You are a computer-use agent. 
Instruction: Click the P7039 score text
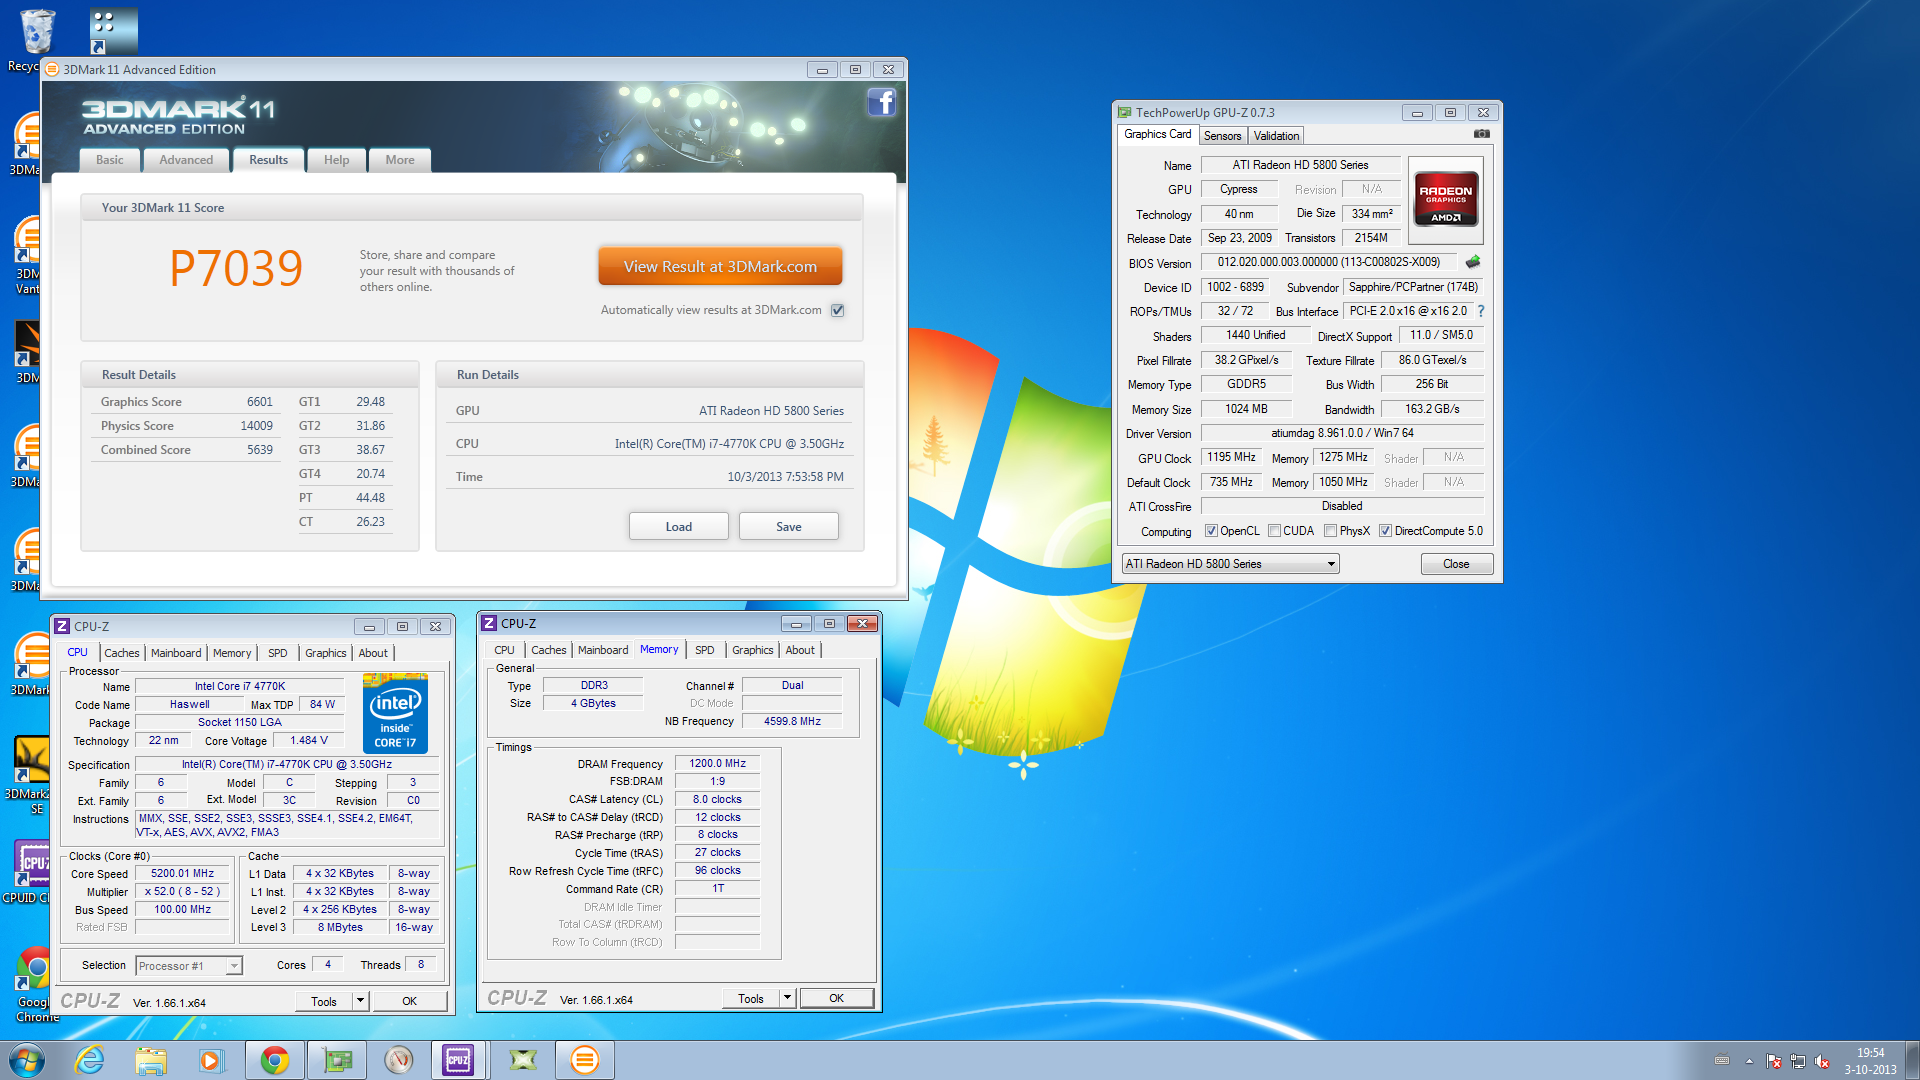[x=236, y=268]
